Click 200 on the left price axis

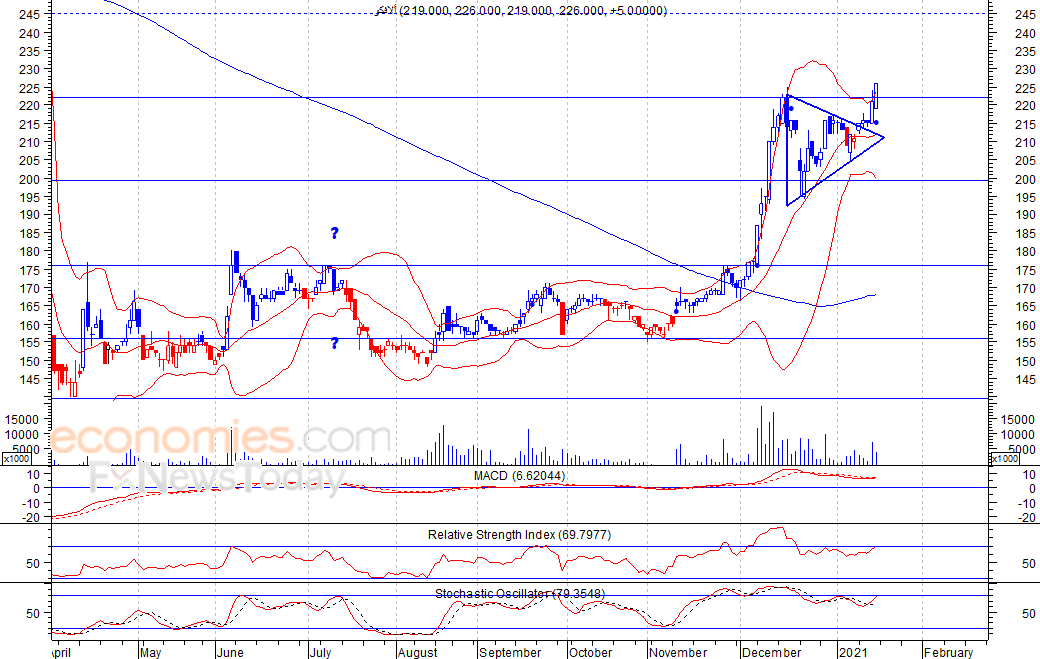coord(30,179)
